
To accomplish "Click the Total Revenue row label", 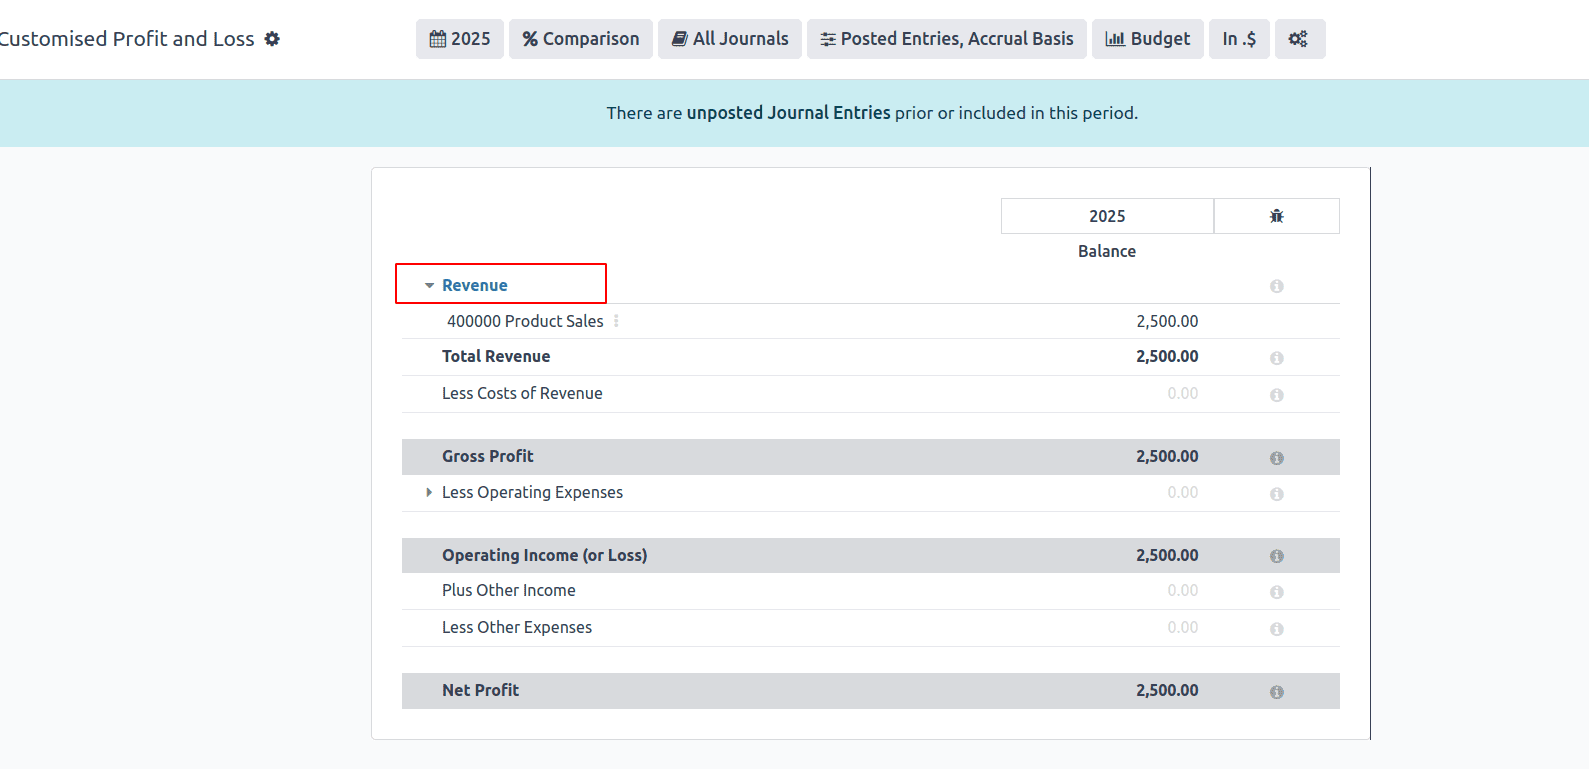I will click(x=496, y=356).
